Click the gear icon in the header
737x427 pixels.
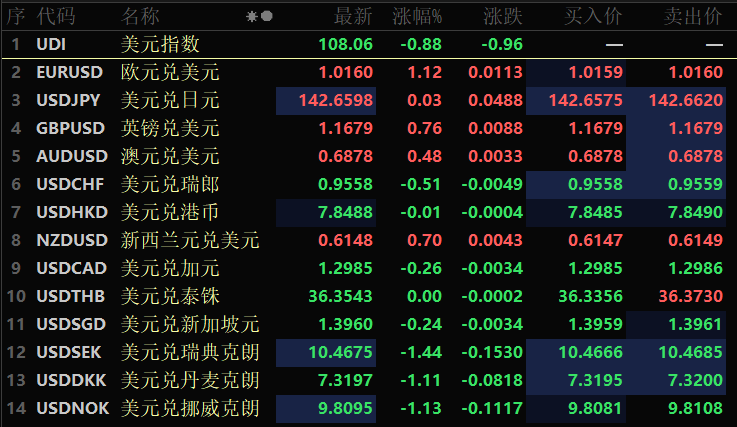coord(252,17)
